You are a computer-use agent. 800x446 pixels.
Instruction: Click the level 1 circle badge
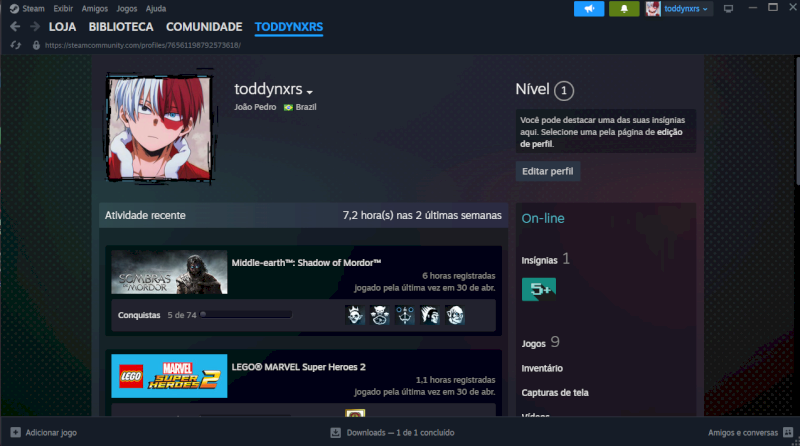564,91
